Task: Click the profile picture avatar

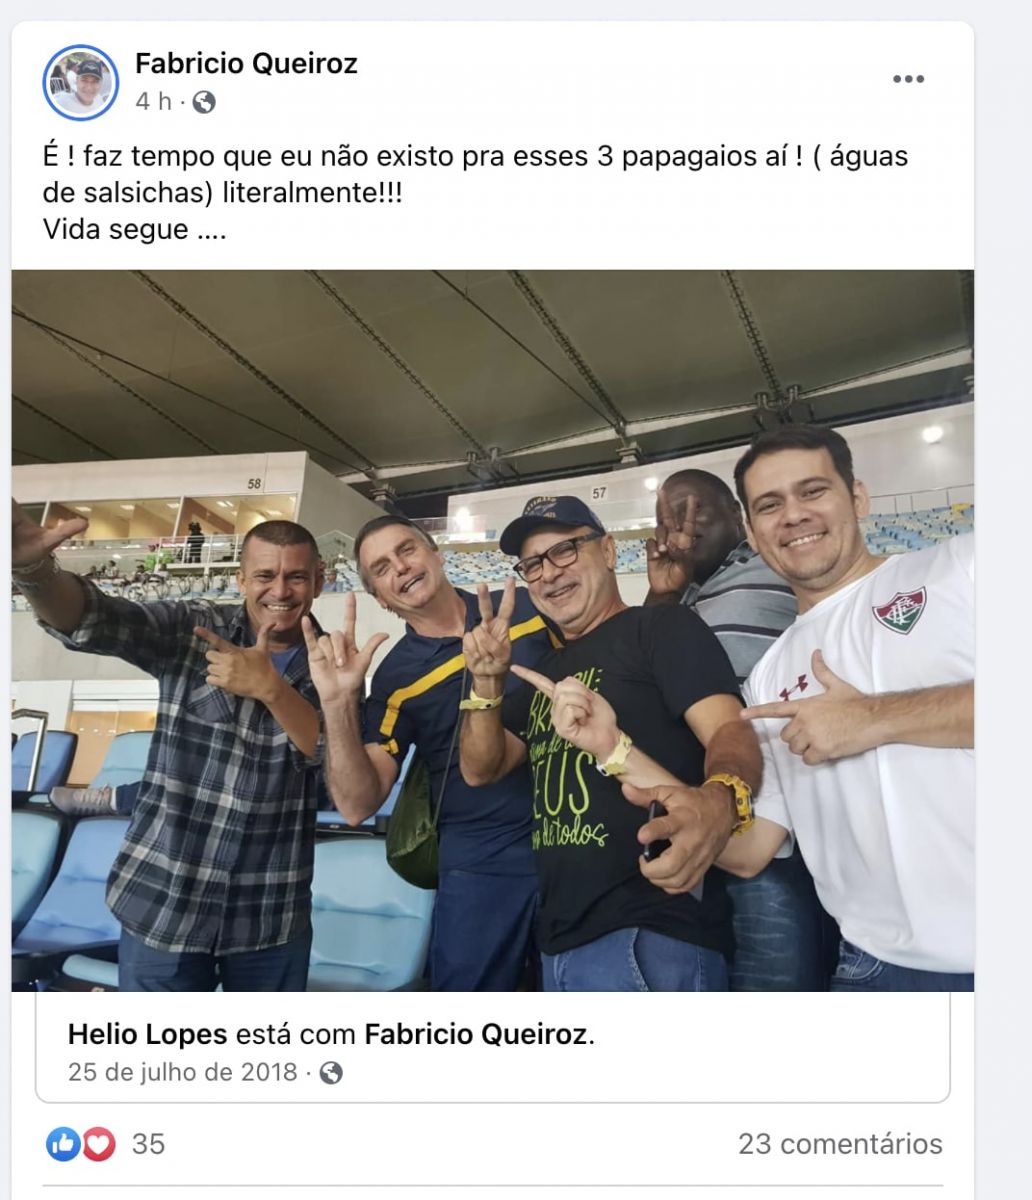Action: (80, 82)
